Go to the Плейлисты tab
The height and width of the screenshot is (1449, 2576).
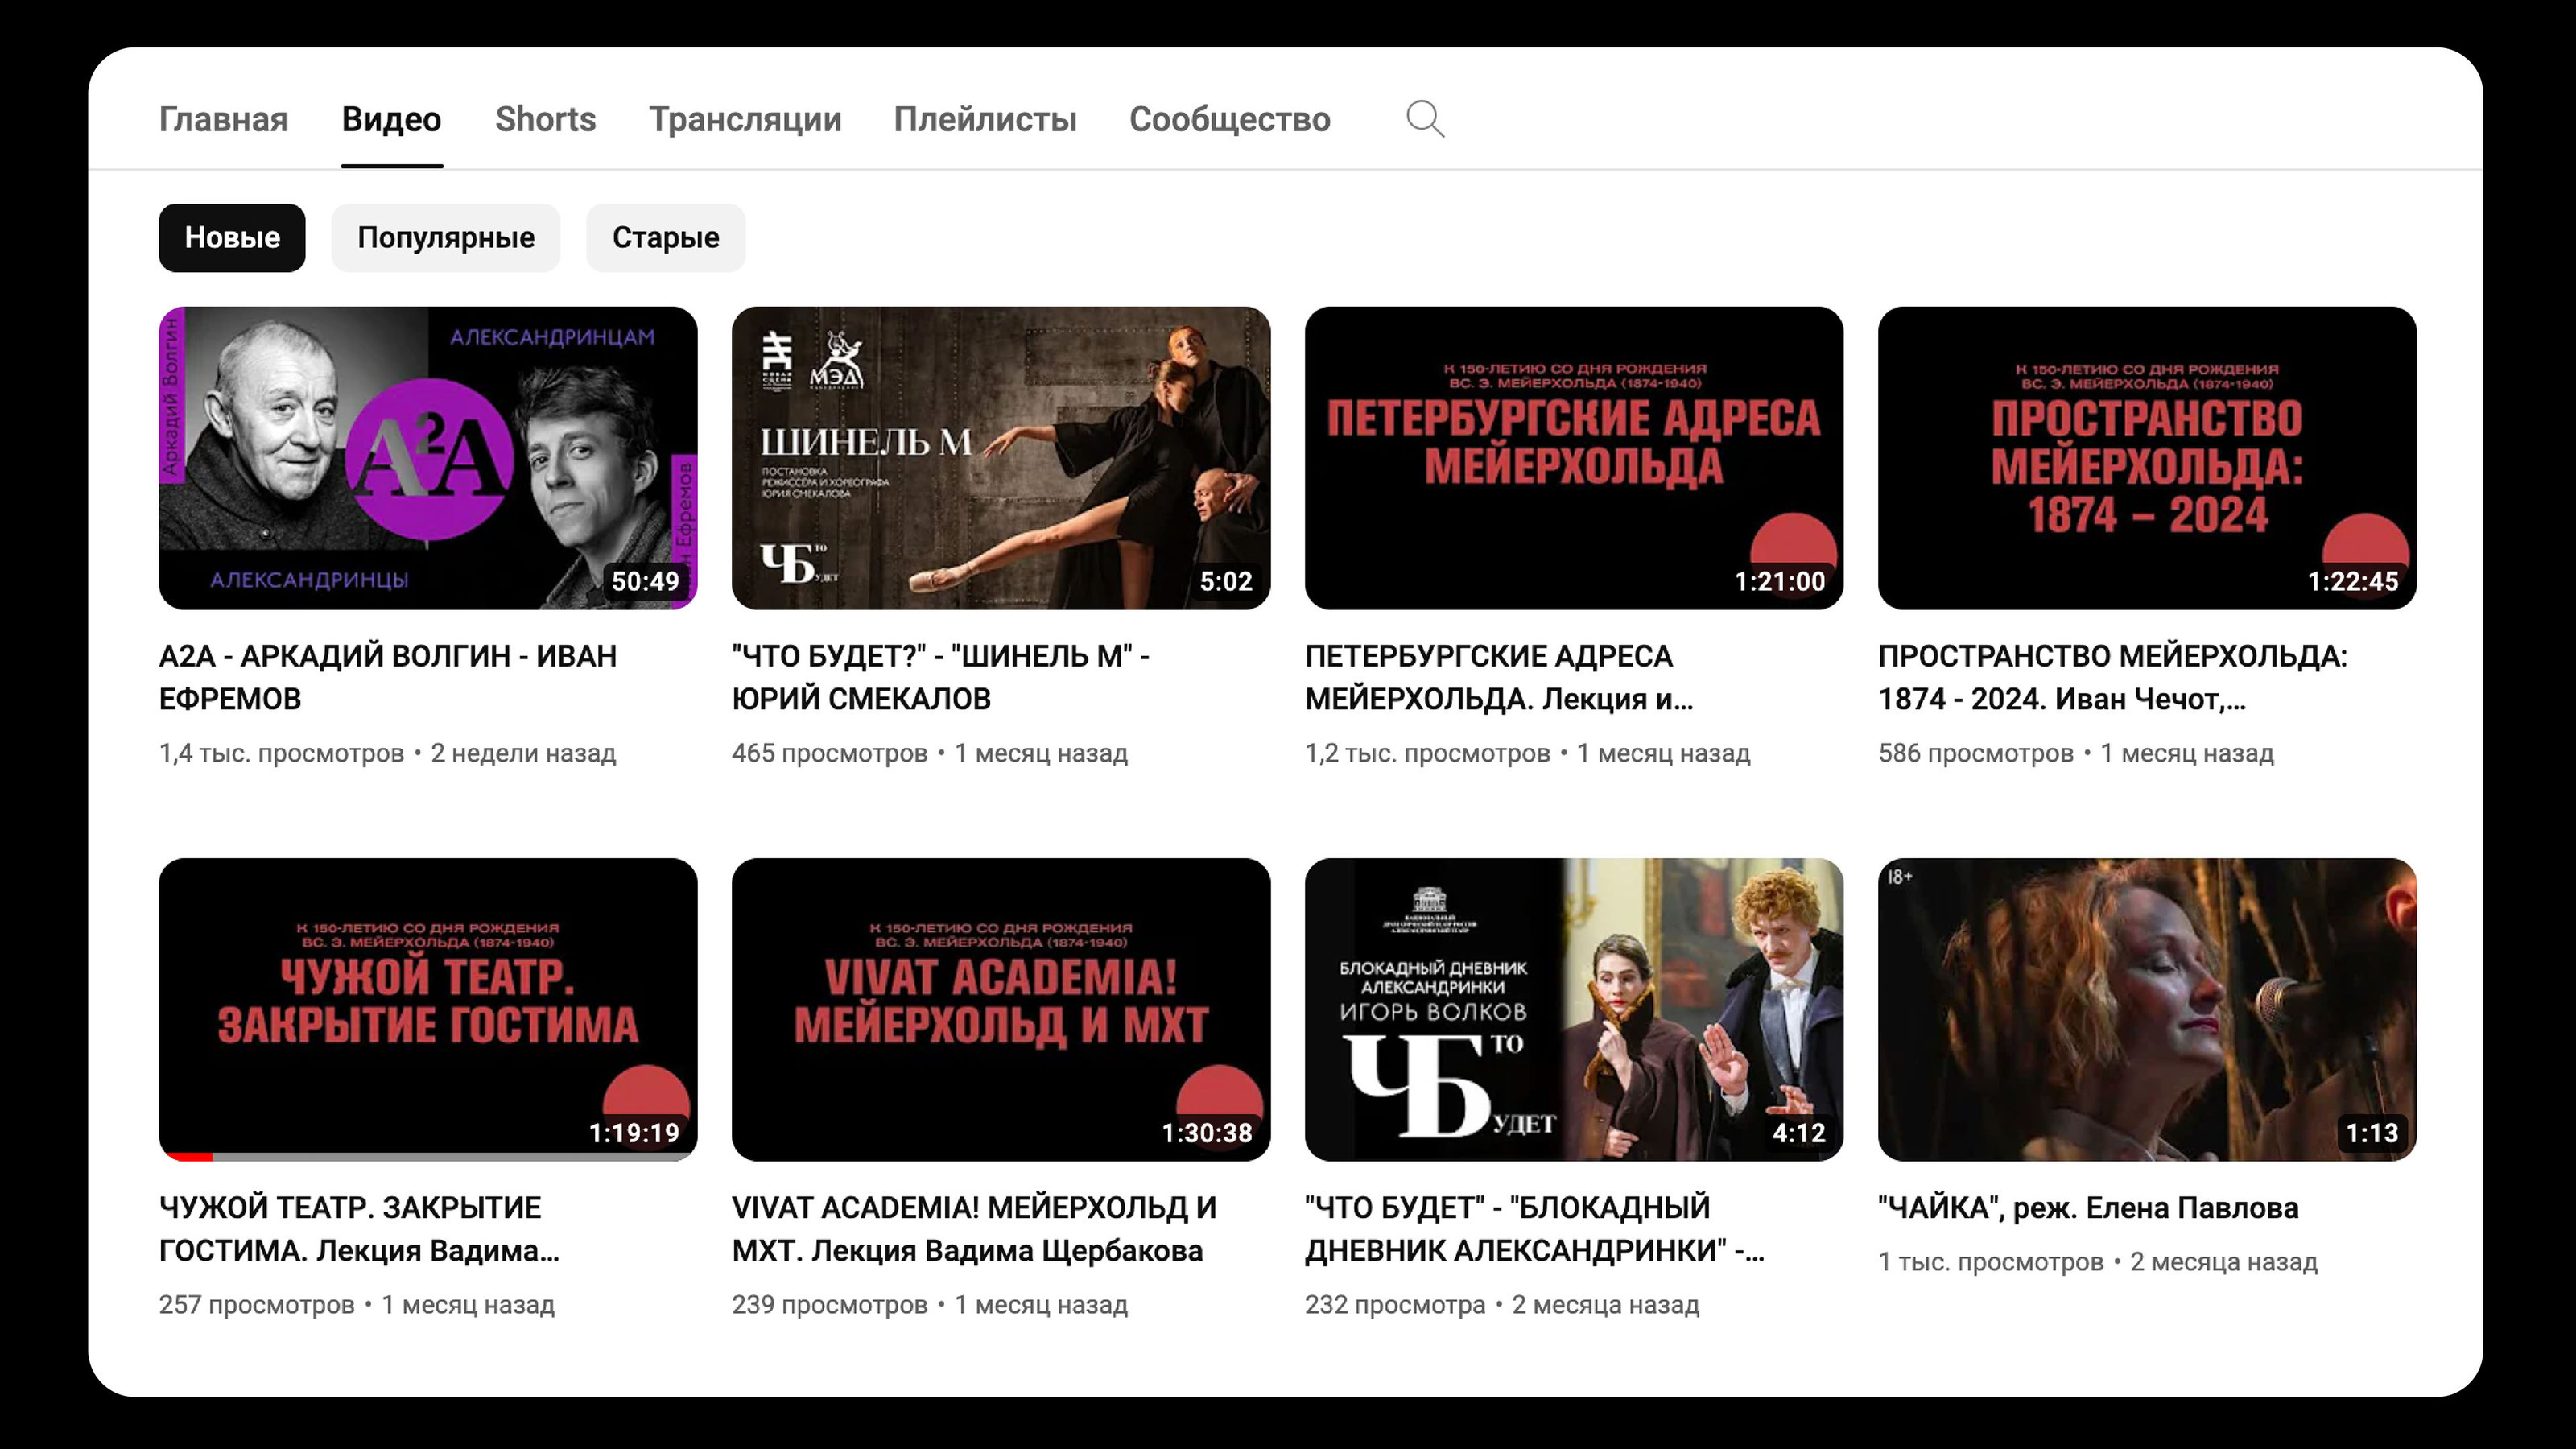point(984,119)
